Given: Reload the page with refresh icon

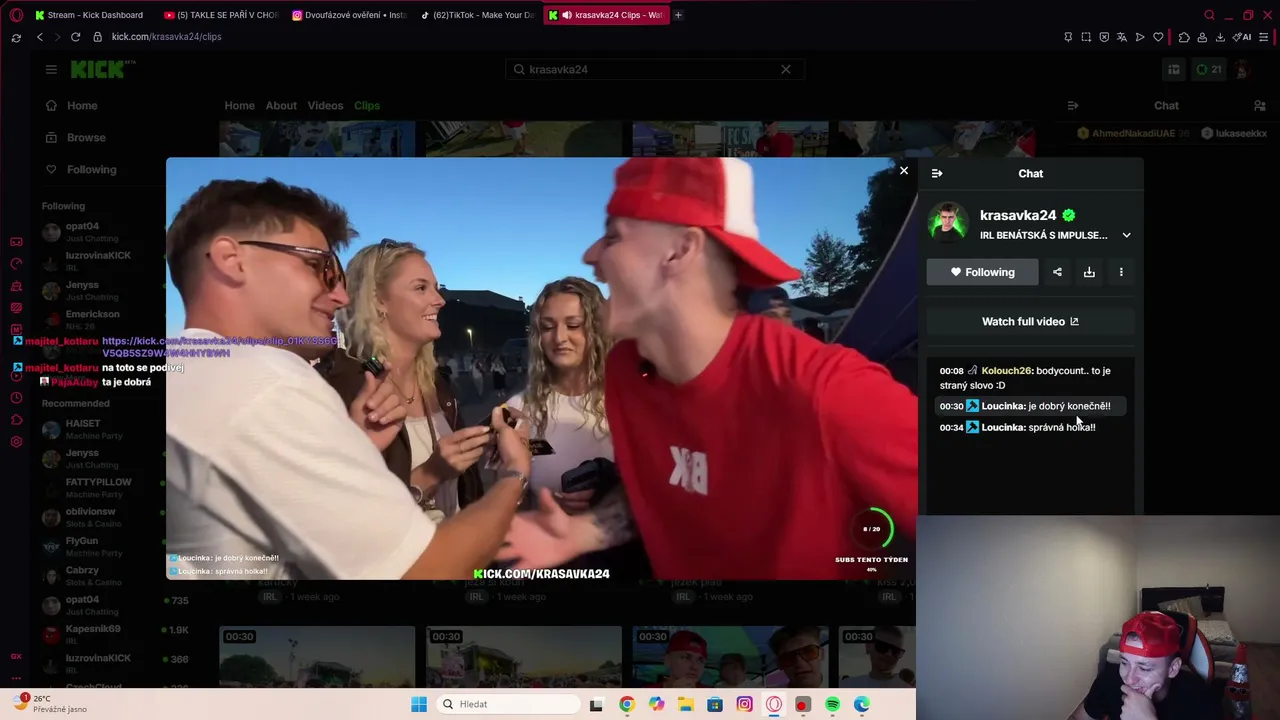Looking at the screenshot, I should click(x=75, y=37).
